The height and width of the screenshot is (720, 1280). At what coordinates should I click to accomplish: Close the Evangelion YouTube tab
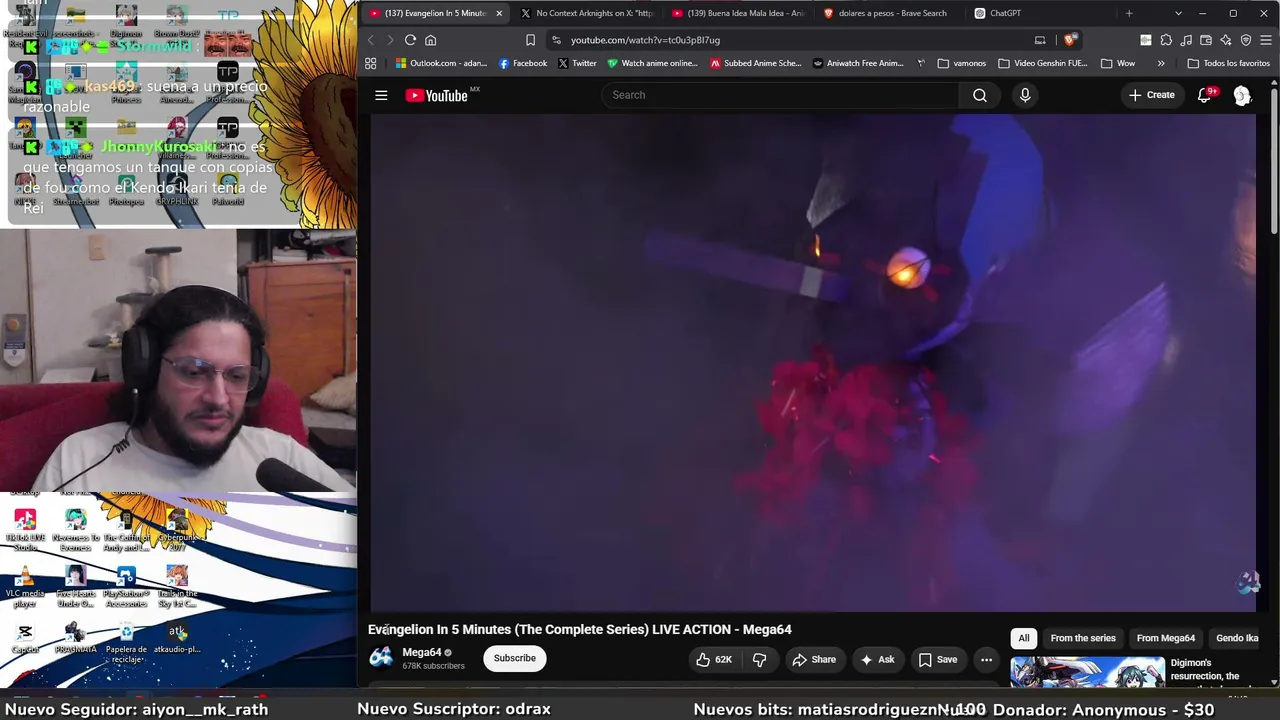tap(499, 13)
